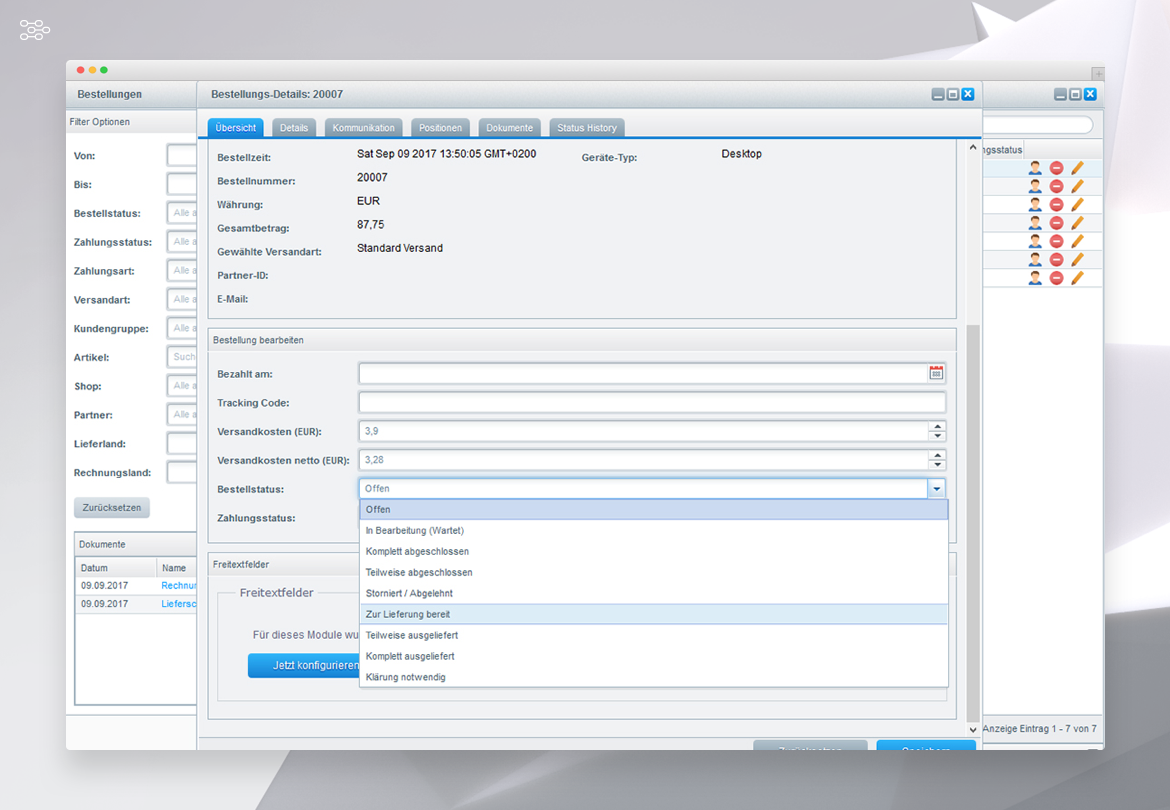Click the Bestellstatus field showing Offen

[x=643, y=489]
